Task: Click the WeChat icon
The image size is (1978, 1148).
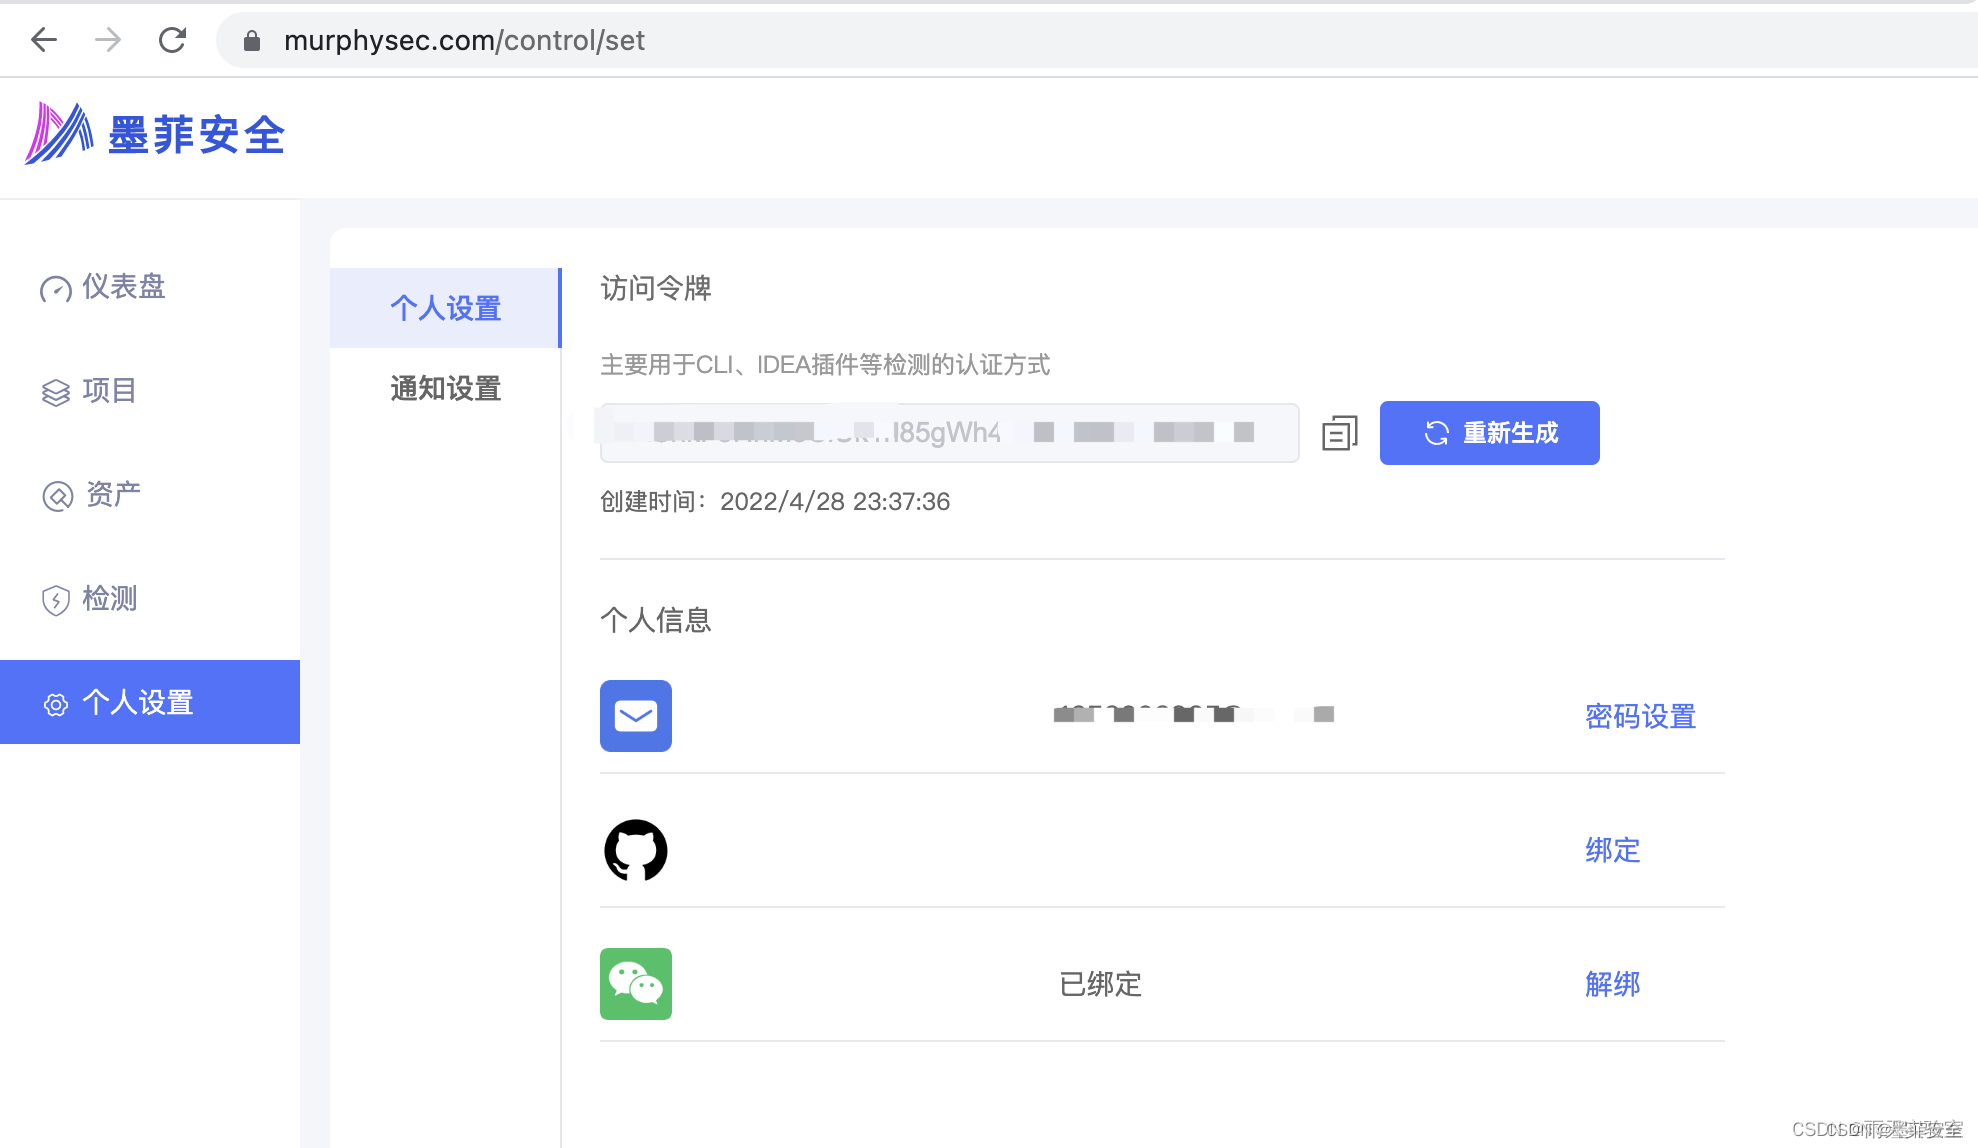Action: (636, 984)
